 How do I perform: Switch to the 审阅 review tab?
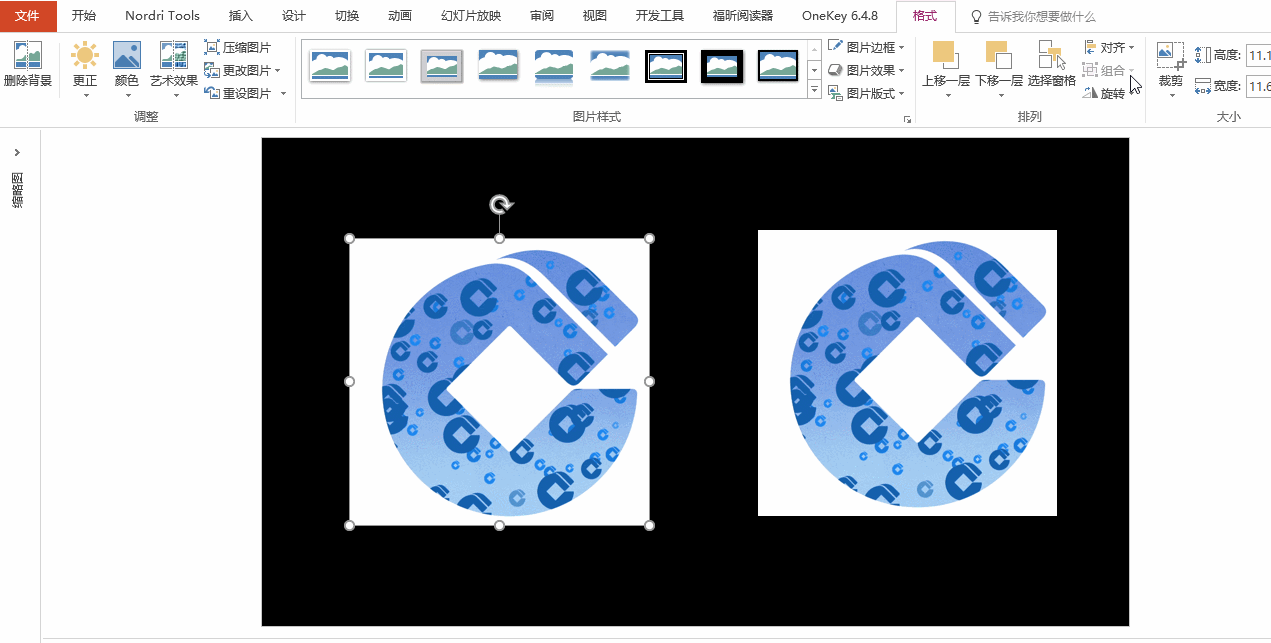542,16
